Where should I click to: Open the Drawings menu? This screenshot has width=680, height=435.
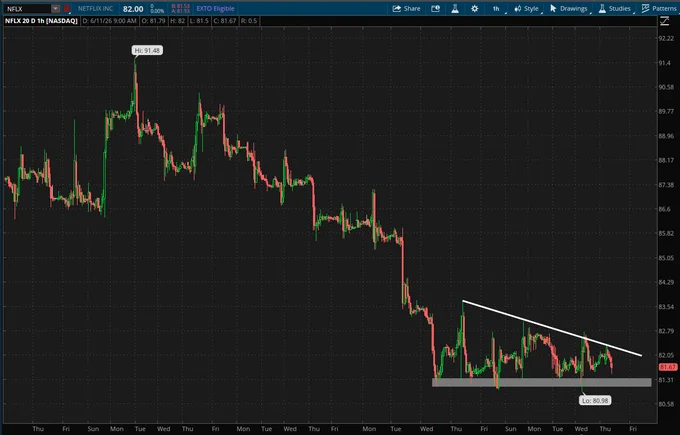pos(569,9)
